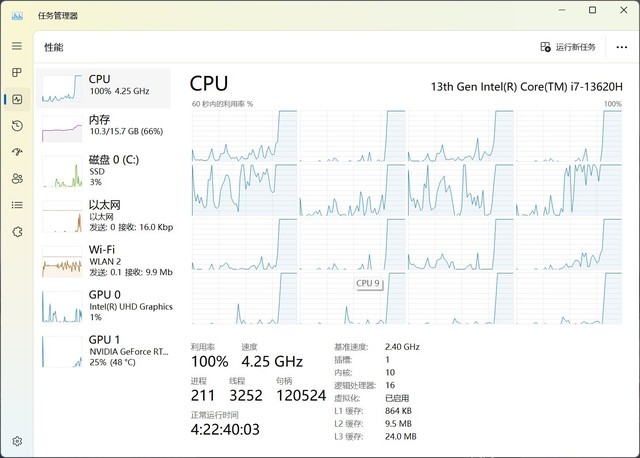This screenshot has height=458, width=640.
Task: Expand the three-dot more options menu
Action: [622, 47]
